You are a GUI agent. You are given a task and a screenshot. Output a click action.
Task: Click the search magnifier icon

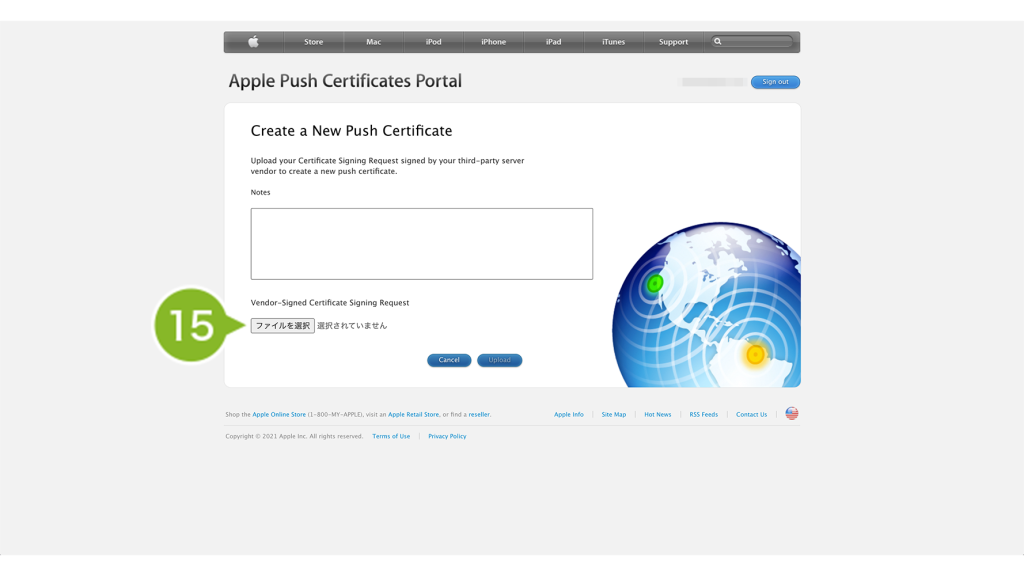point(718,42)
